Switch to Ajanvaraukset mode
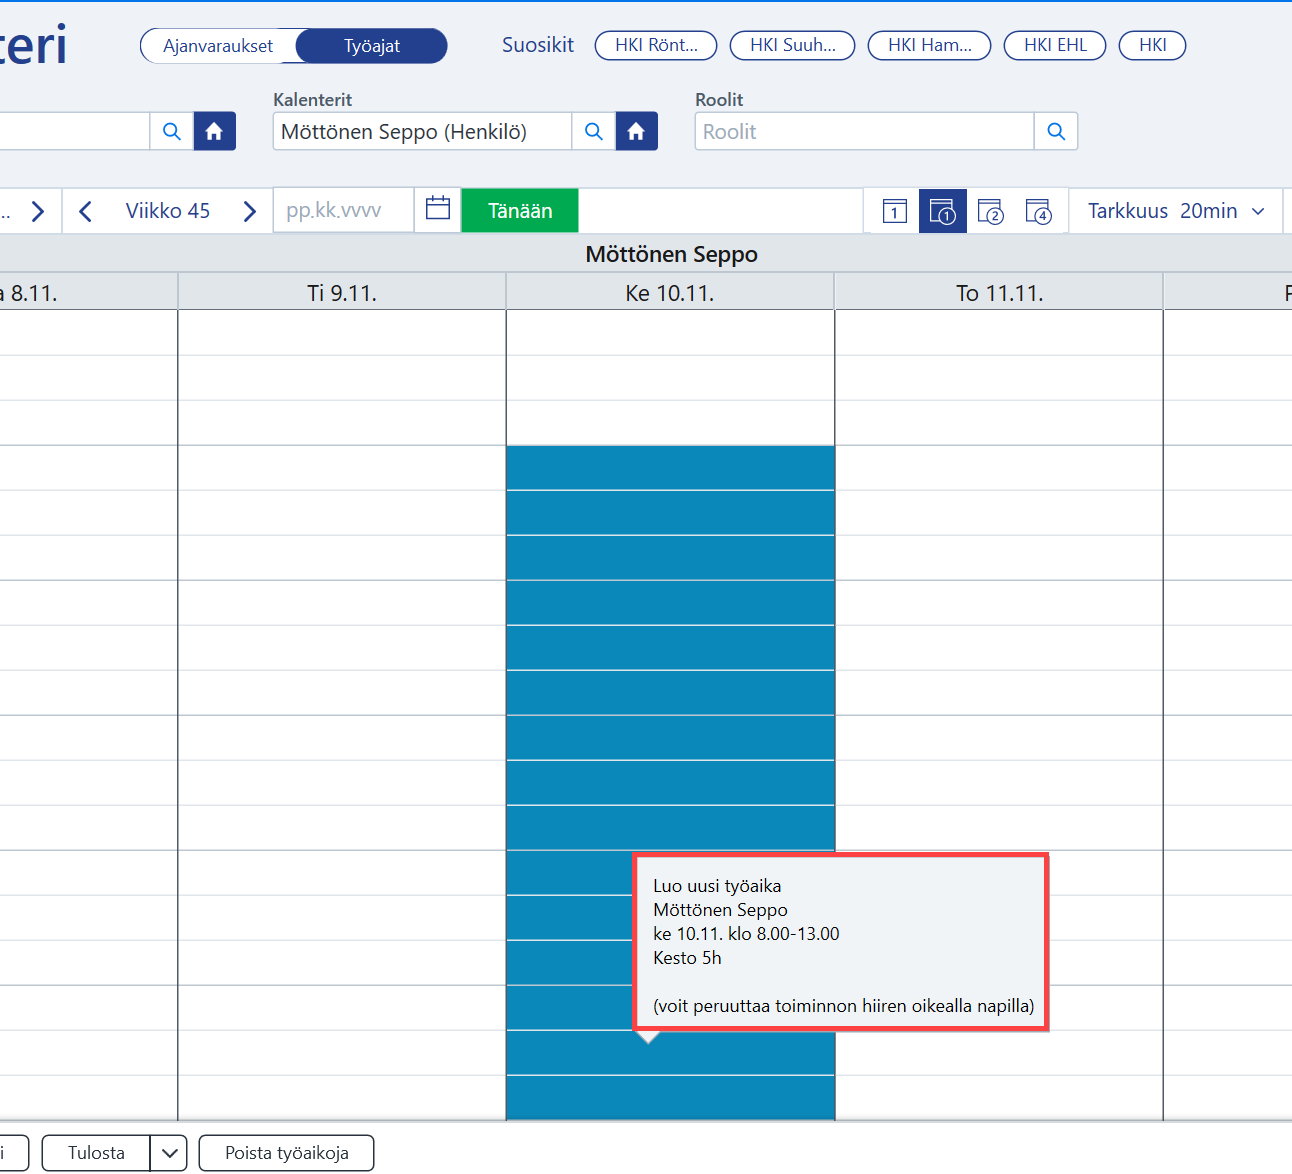The image size is (1292, 1174). (x=218, y=46)
